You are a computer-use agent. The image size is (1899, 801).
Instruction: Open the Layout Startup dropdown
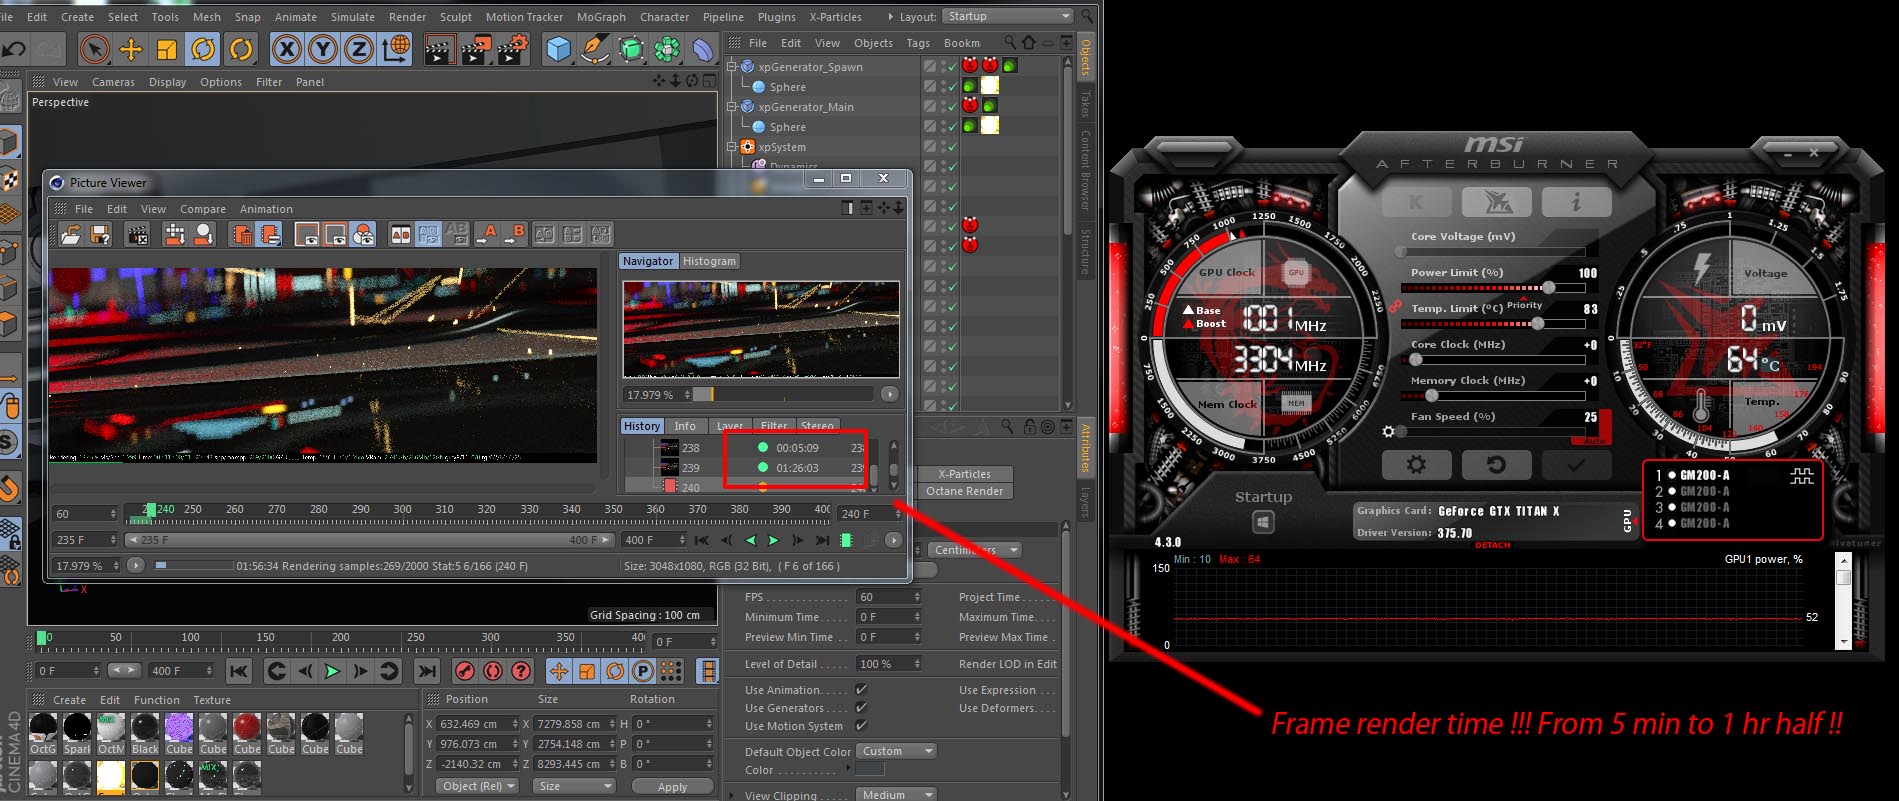click(1007, 16)
